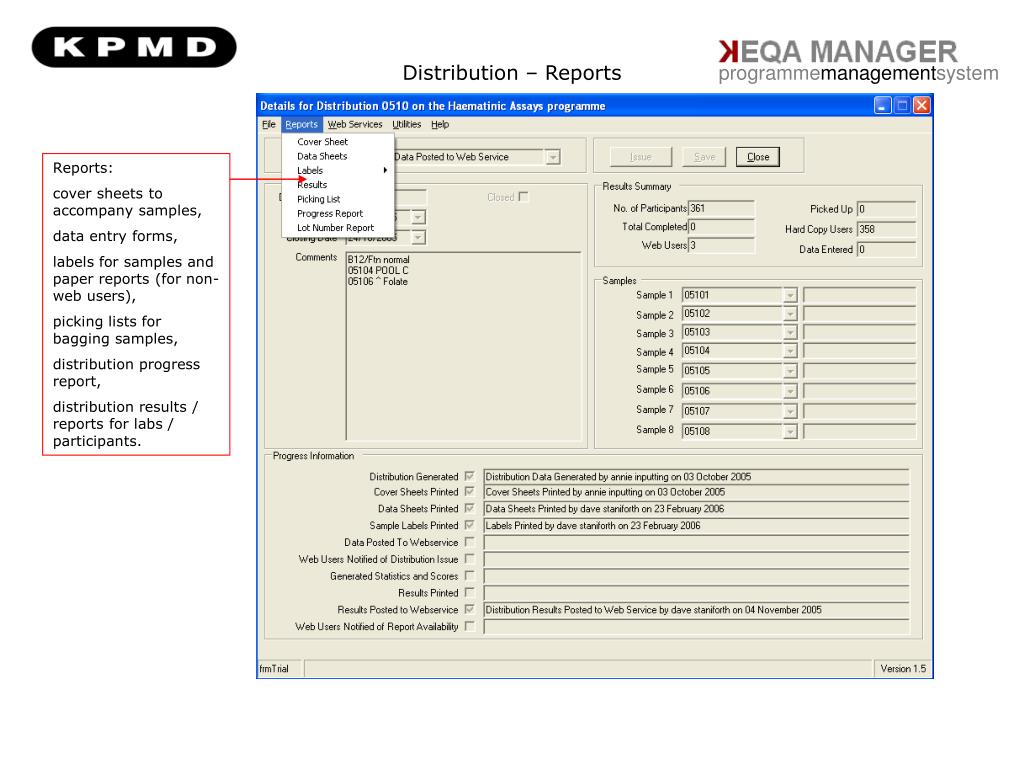Open the File menu
Screen dimensions: 1024x768
(268, 125)
